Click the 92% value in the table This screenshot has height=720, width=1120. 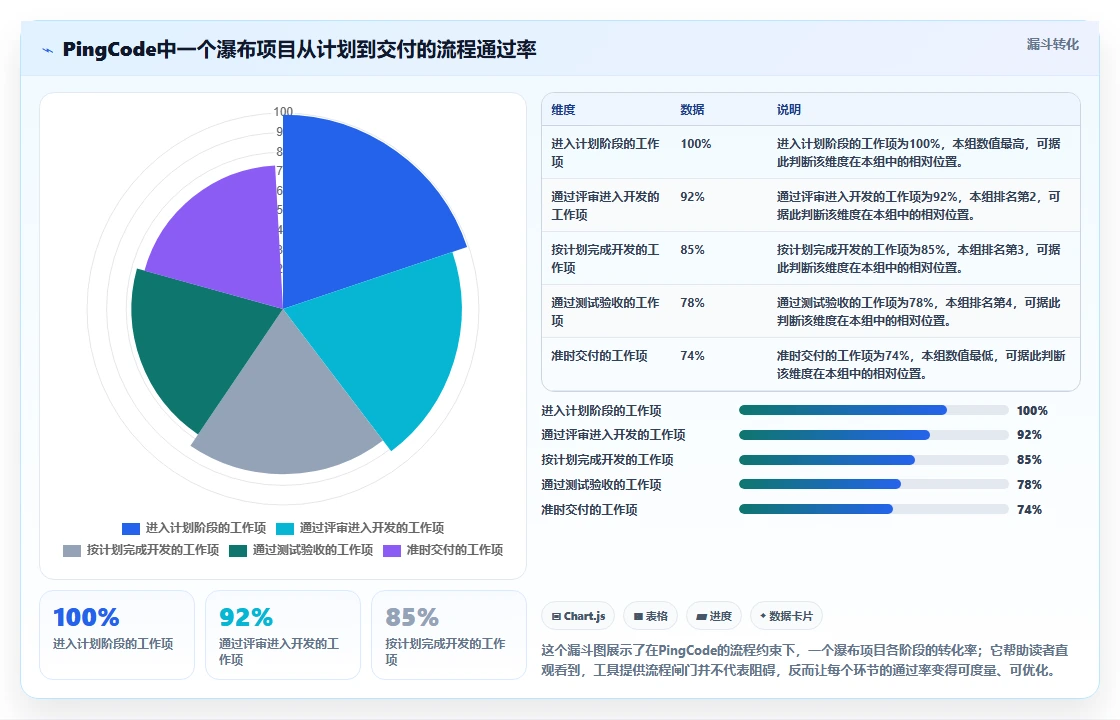(x=692, y=196)
